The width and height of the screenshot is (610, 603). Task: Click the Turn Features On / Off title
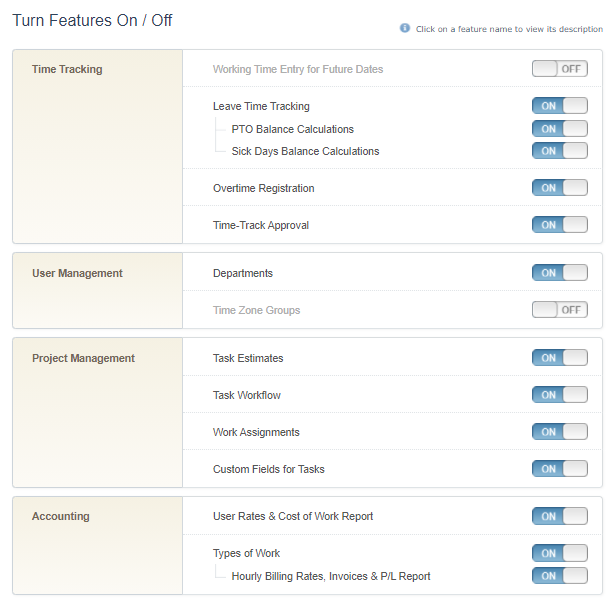(x=92, y=20)
